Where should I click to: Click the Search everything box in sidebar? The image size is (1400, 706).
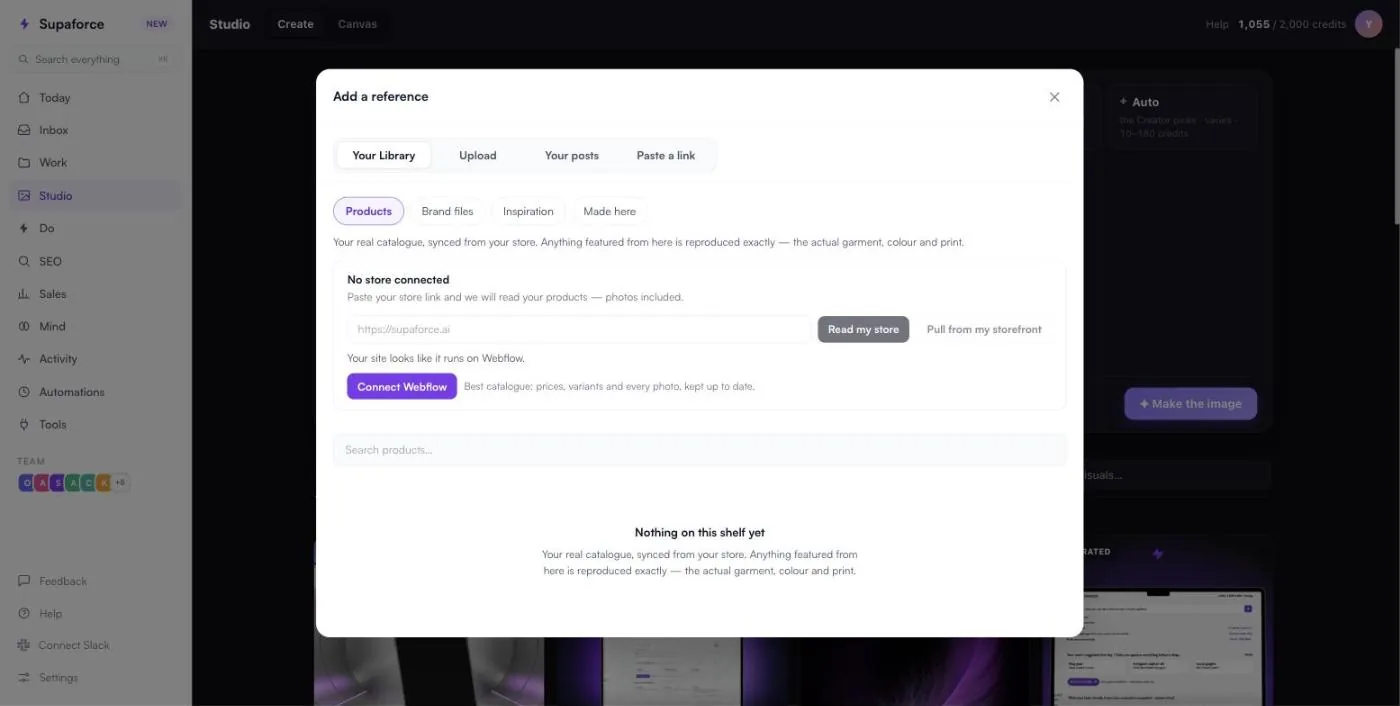[x=95, y=59]
